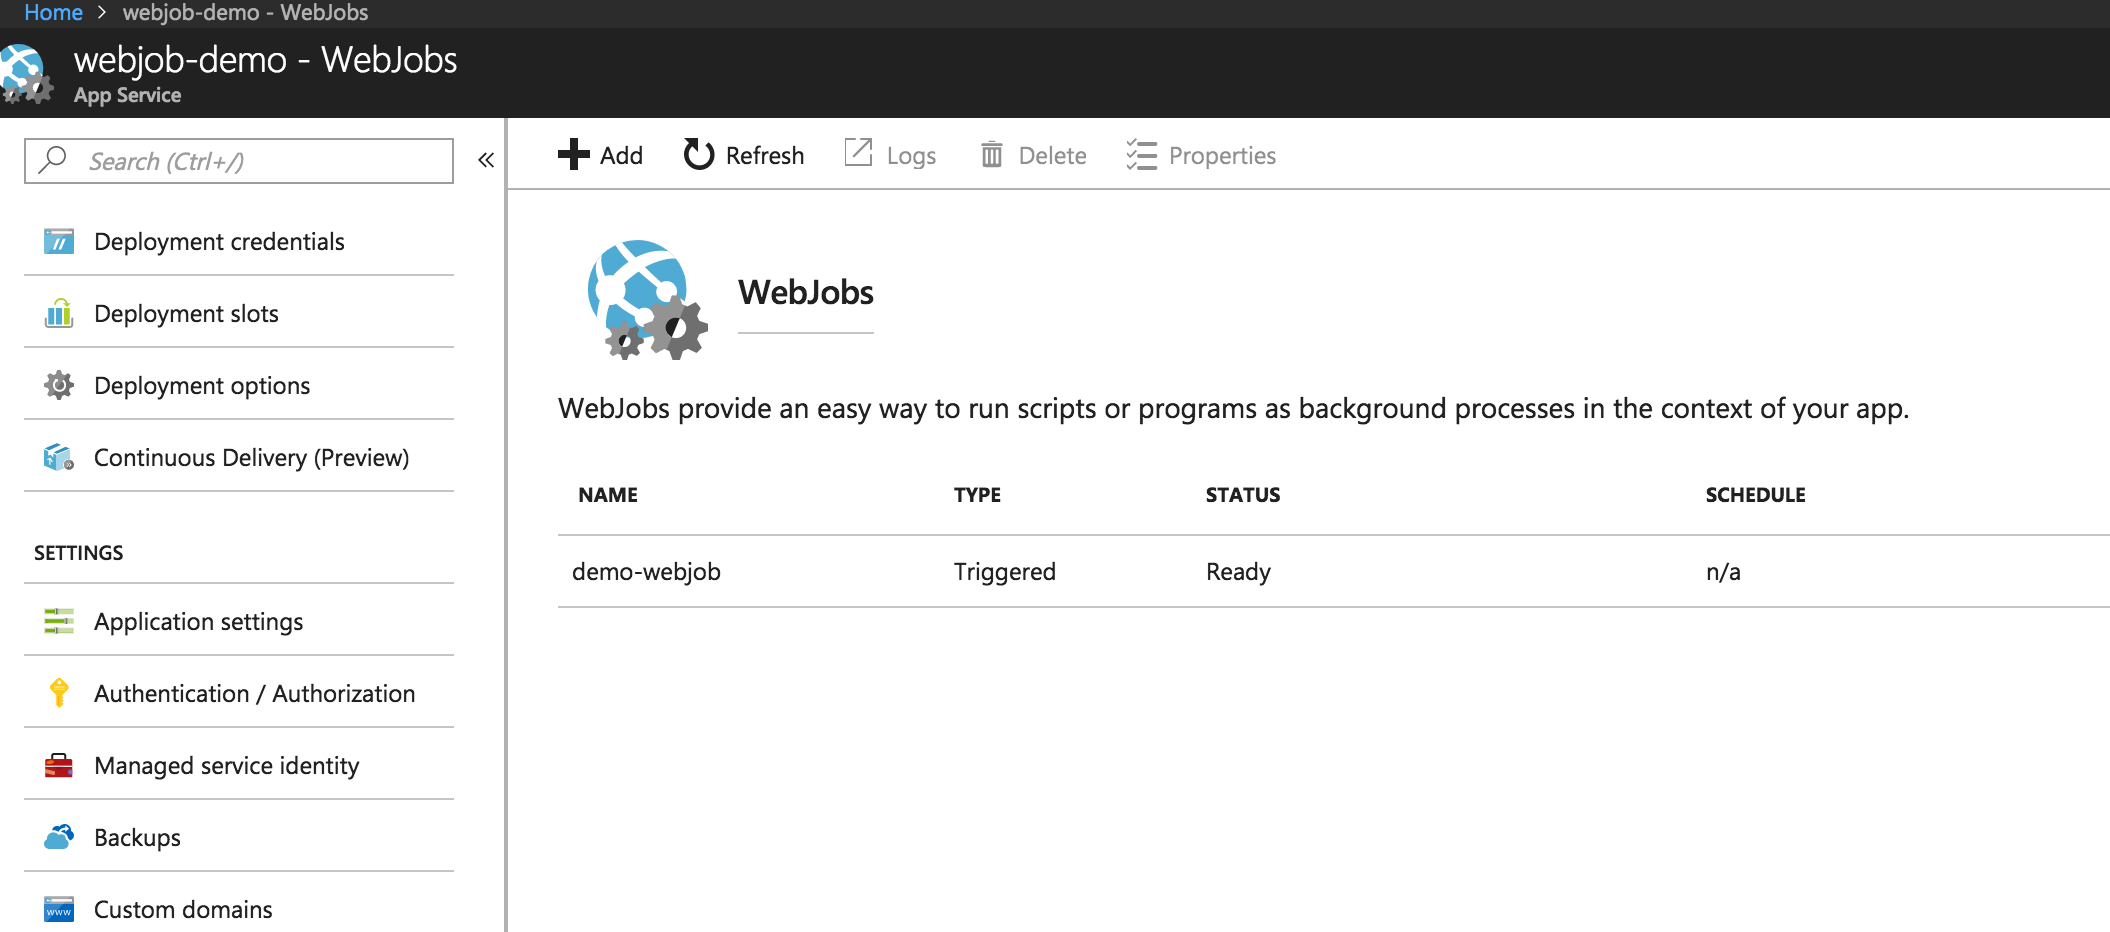This screenshot has width=2110, height=932.
Task: Click the Deployment options gear icon
Action: point(59,385)
